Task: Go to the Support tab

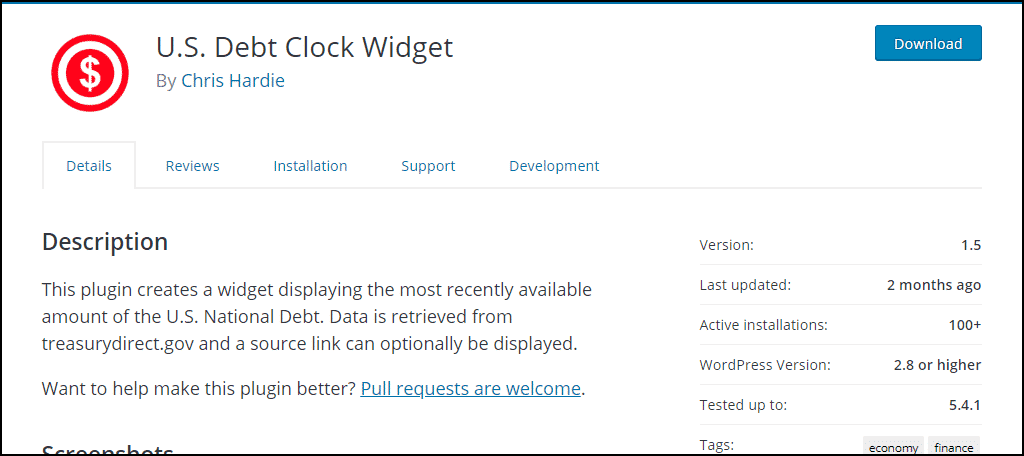Action: [x=428, y=166]
